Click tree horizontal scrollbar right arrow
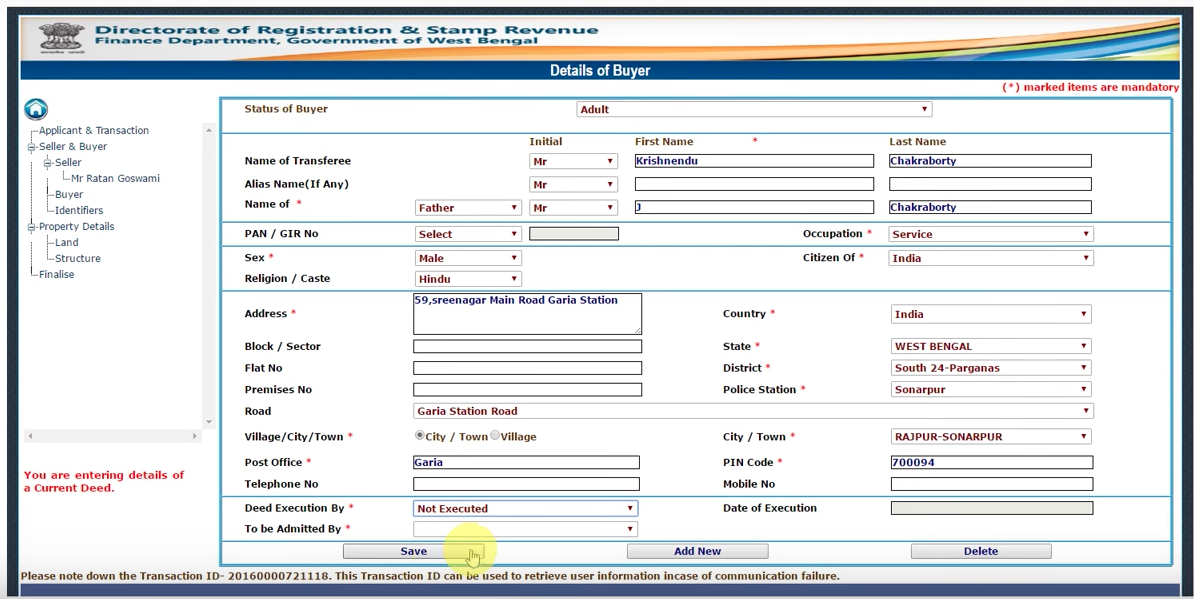The height and width of the screenshot is (599, 1194). (194, 436)
